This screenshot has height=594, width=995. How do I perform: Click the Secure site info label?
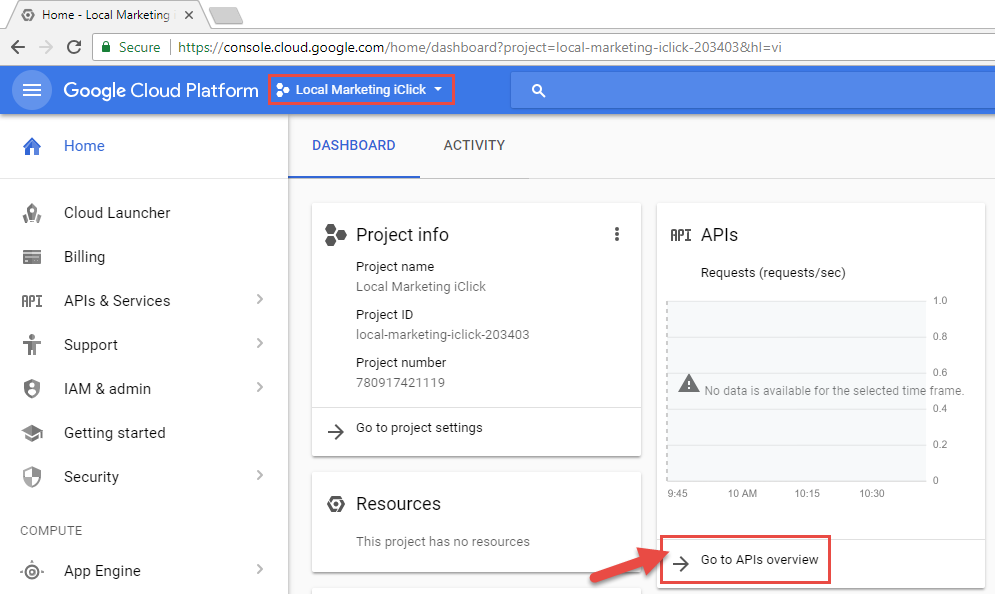(140, 48)
